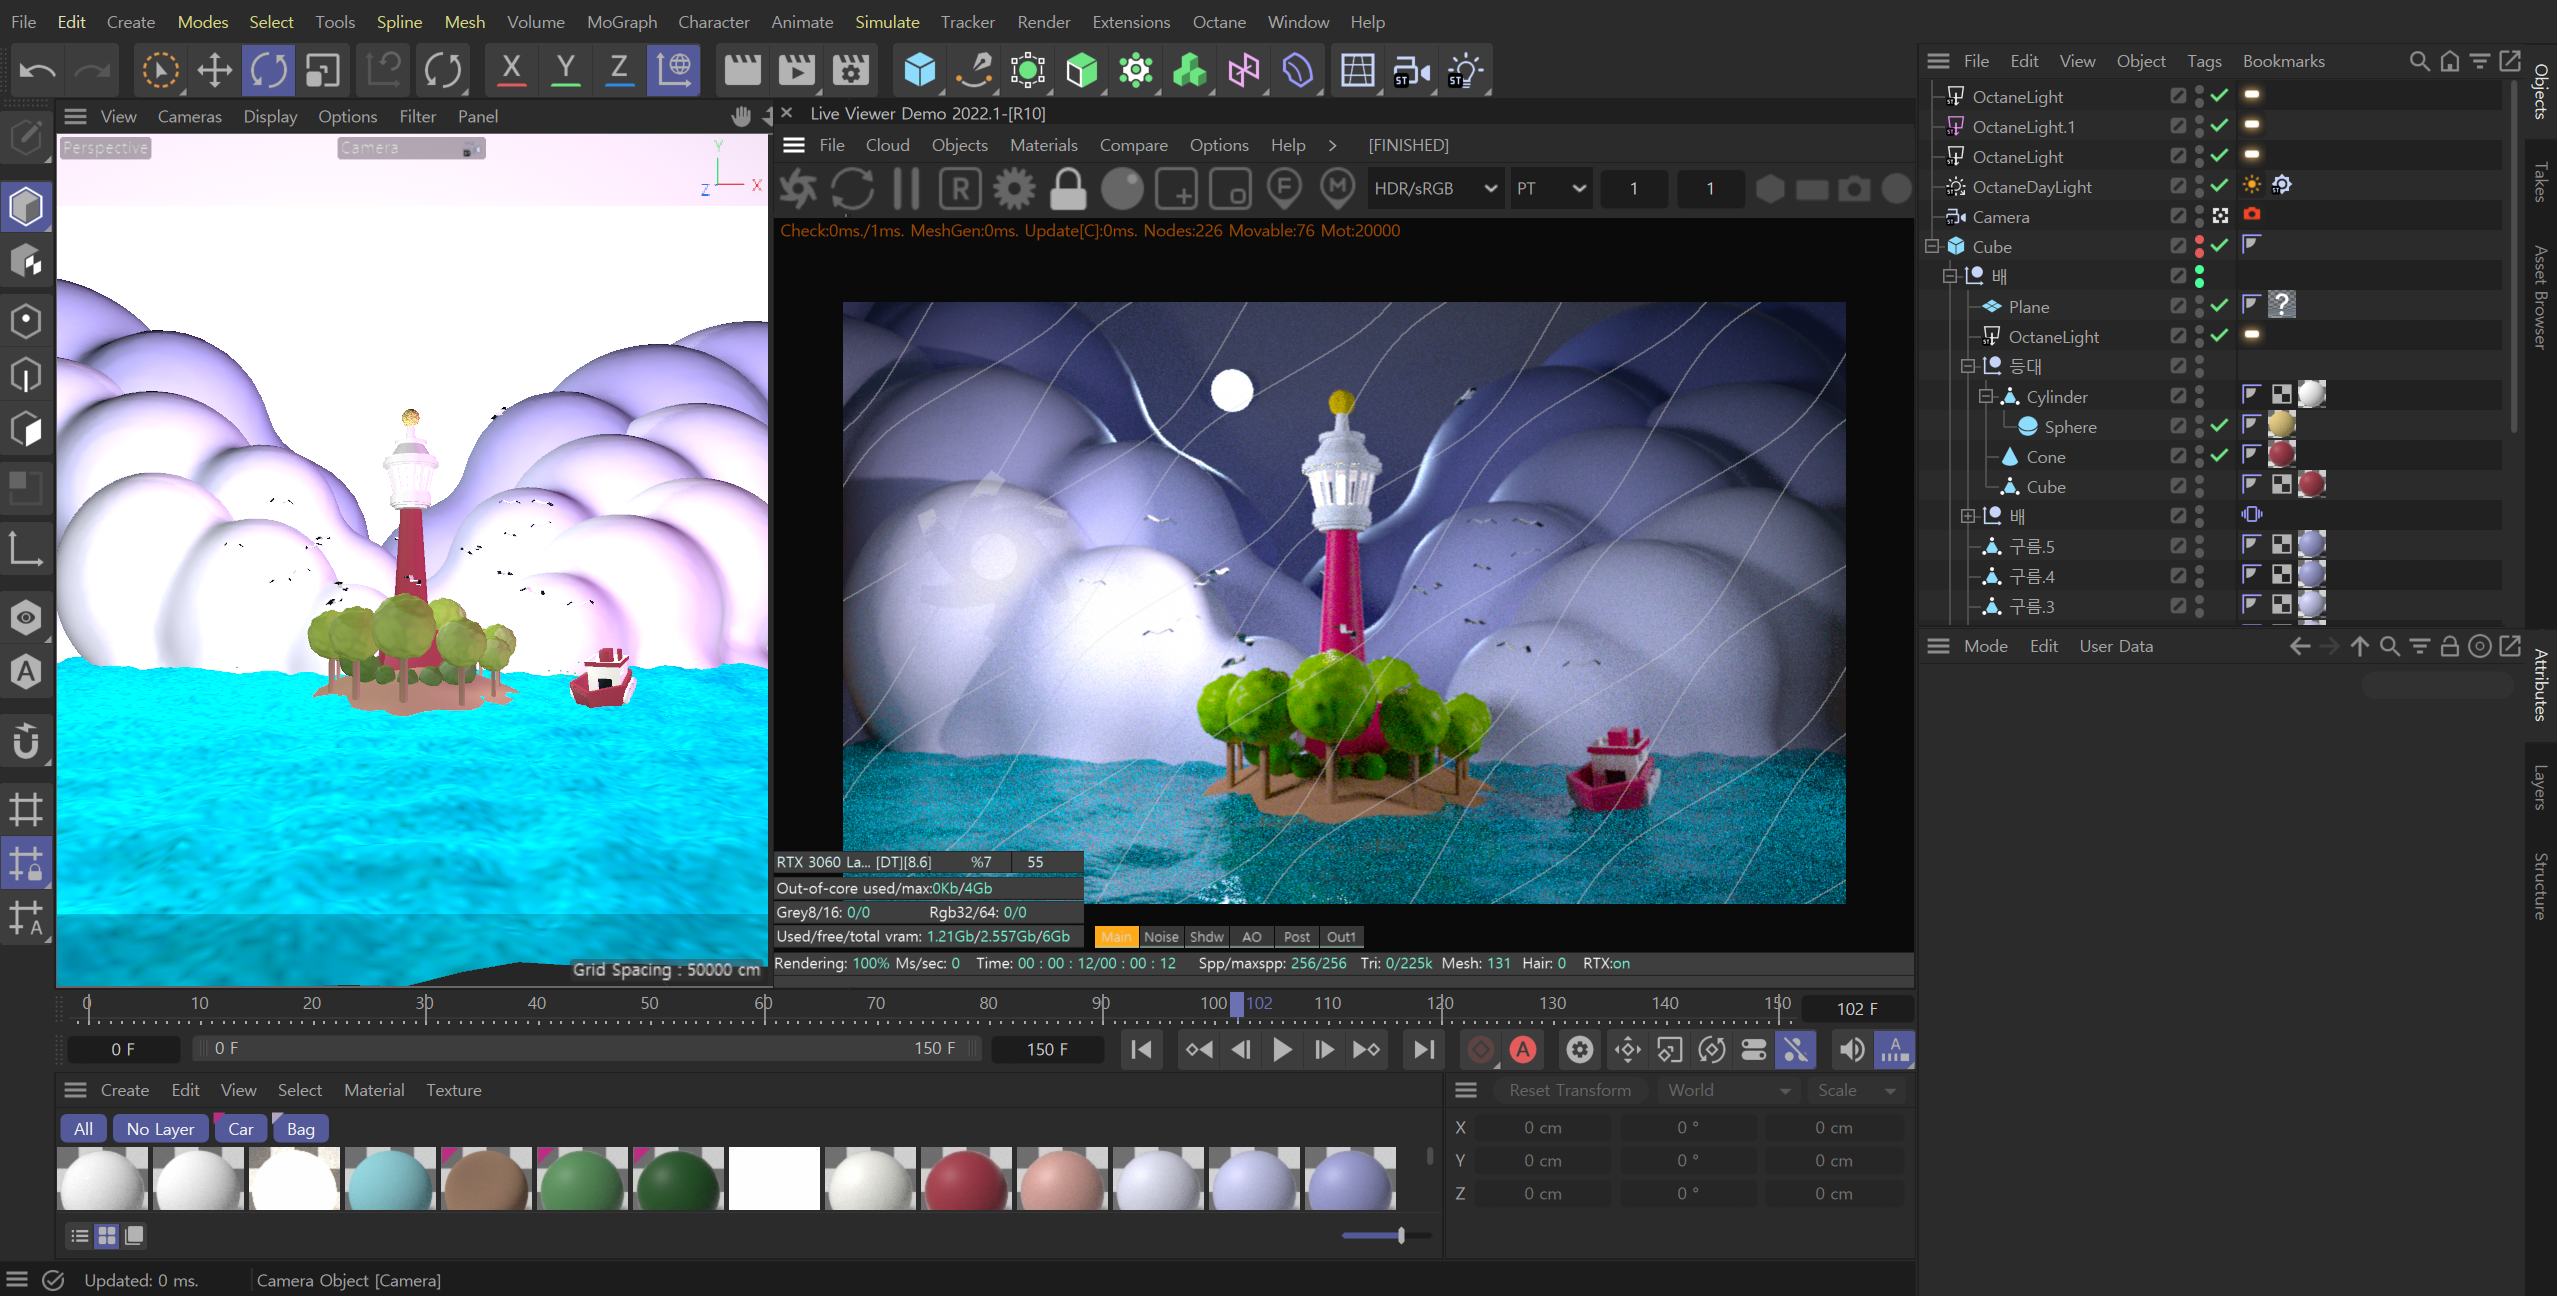The image size is (2557, 1296).
Task: Adjust material thumbnail size slider
Action: point(1400,1236)
